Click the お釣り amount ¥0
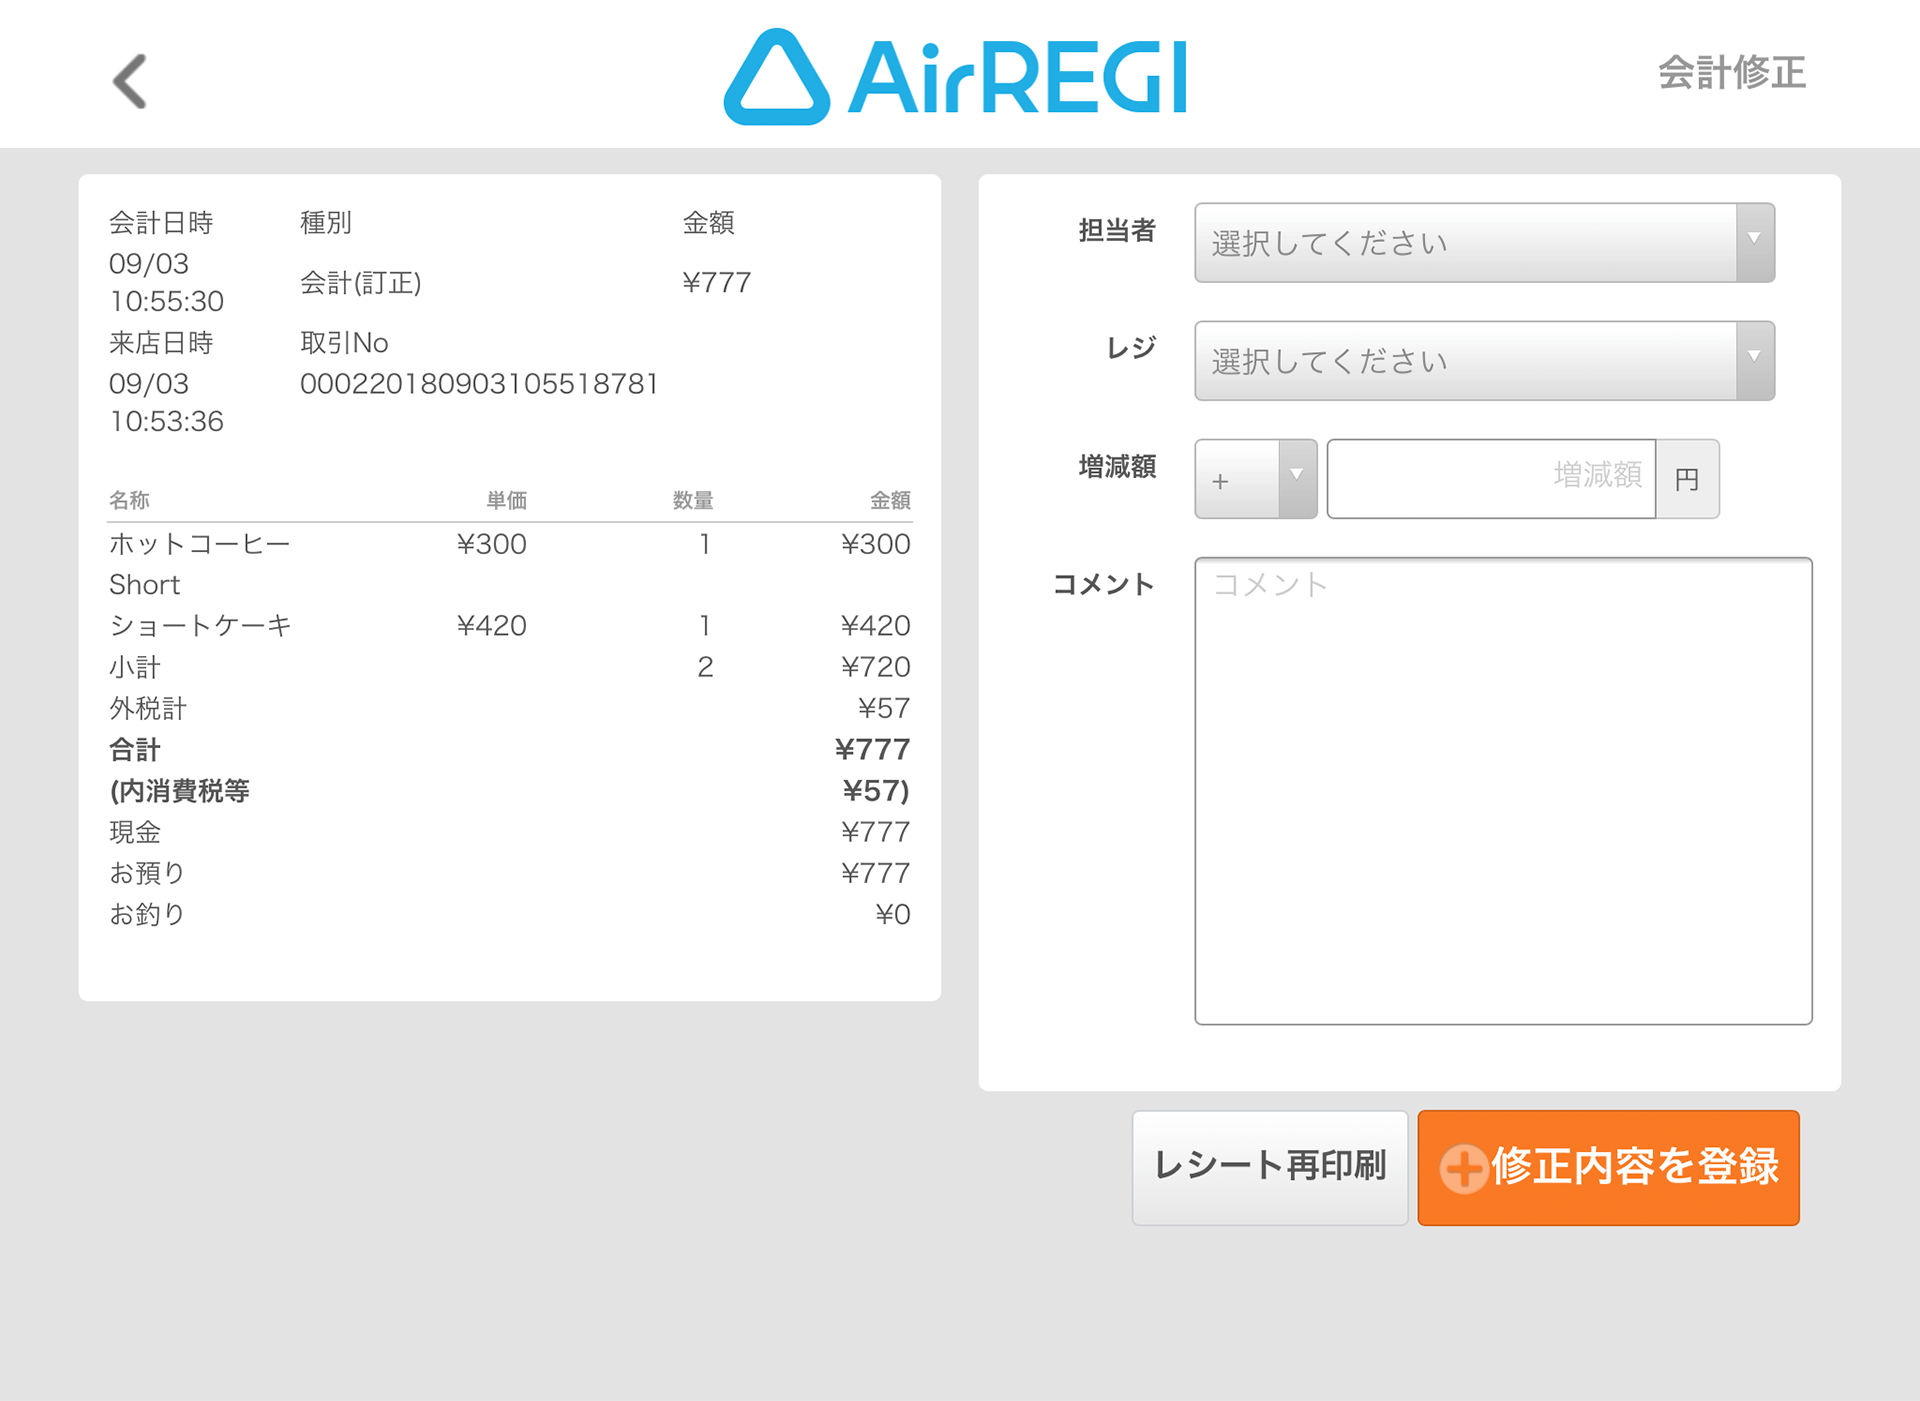The width and height of the screenshot is (1920, 1401). pos(893,914)
